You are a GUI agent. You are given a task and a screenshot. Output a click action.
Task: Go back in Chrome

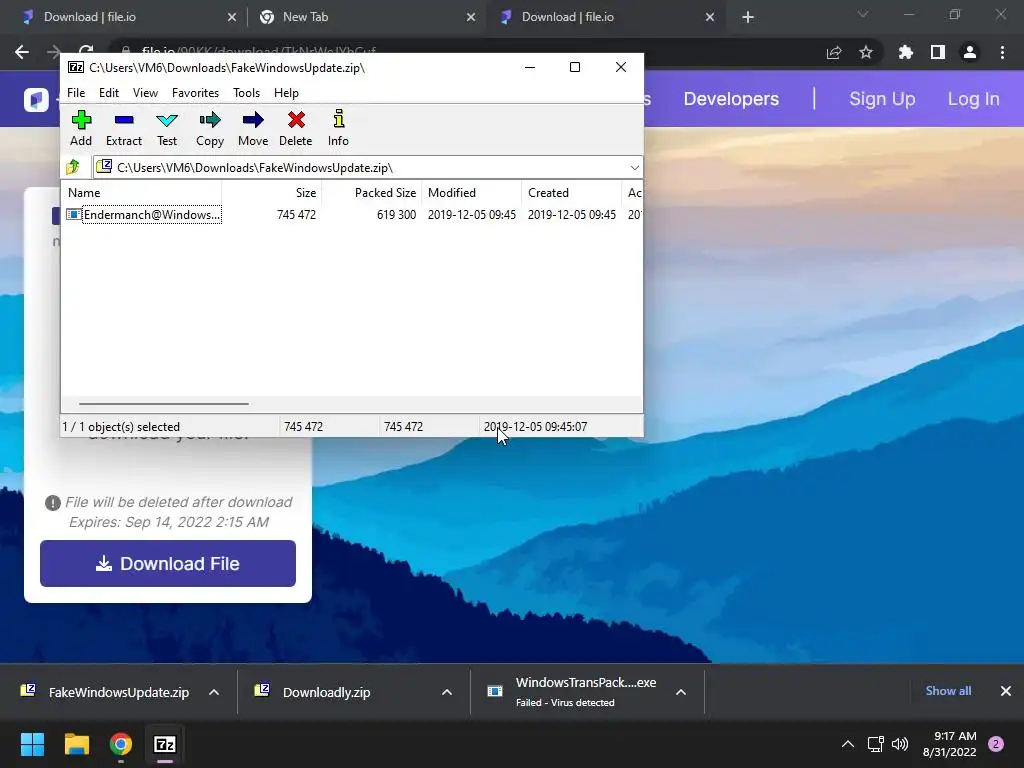point(22,52)
